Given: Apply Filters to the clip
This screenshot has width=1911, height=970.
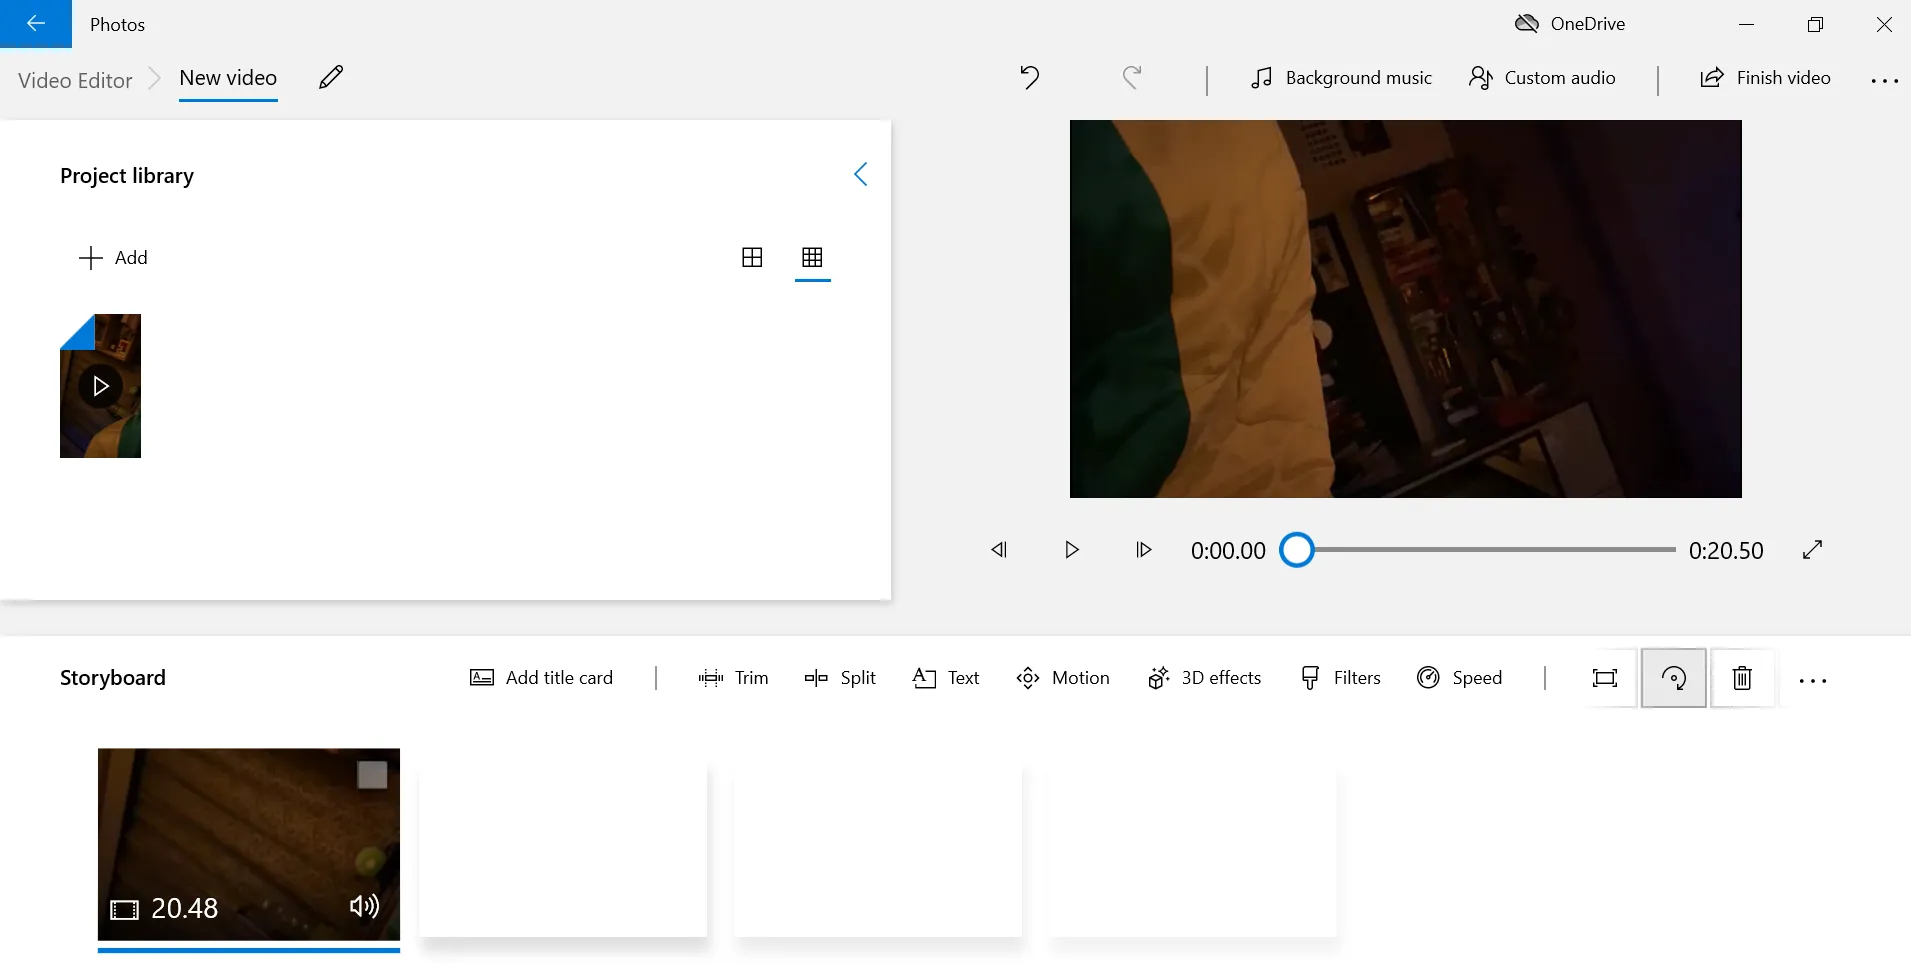Looking at the screenshot, I should click(x=1339, y=678).
